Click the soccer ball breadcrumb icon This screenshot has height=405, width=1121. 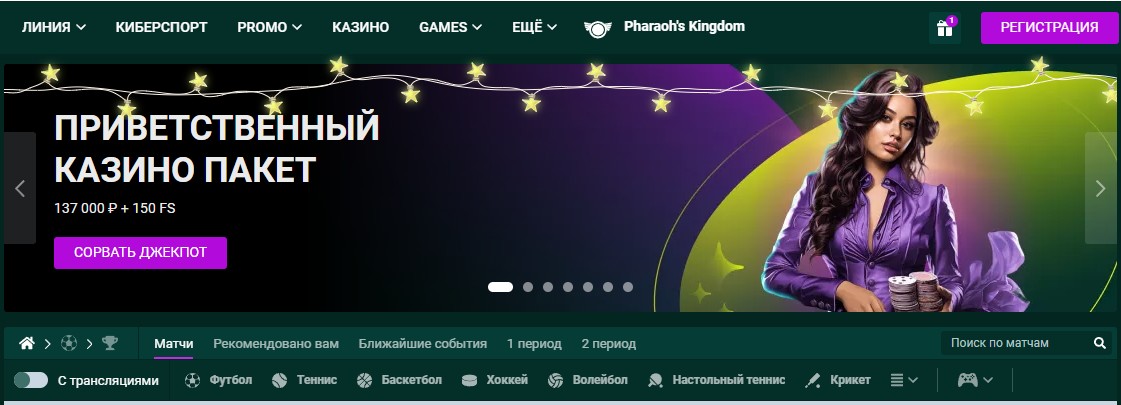[69, 343]
